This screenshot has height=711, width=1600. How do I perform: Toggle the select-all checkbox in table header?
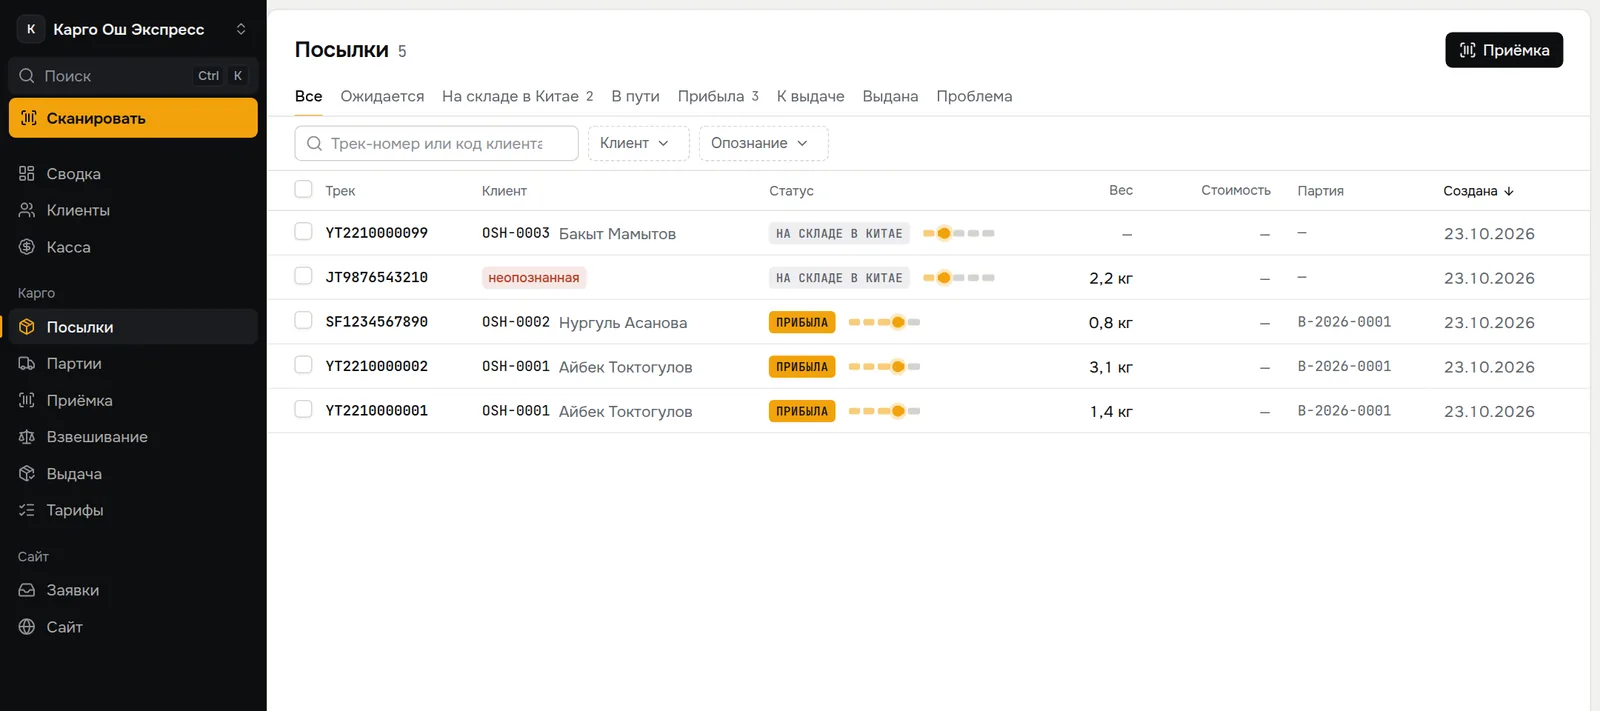coord(304,189)
